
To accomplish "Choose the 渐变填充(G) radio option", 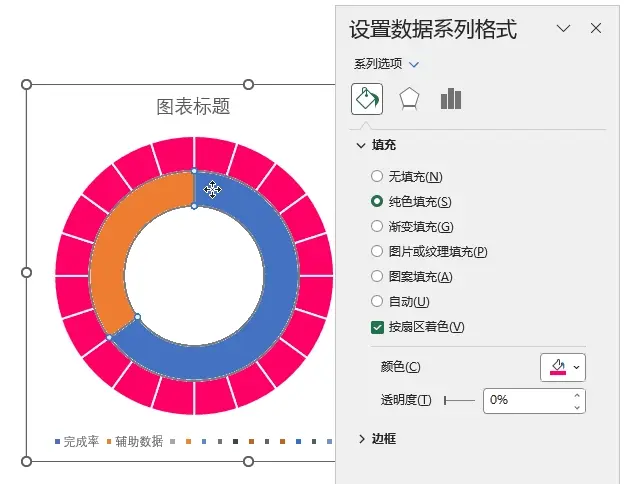I will [x=377, y=227].
